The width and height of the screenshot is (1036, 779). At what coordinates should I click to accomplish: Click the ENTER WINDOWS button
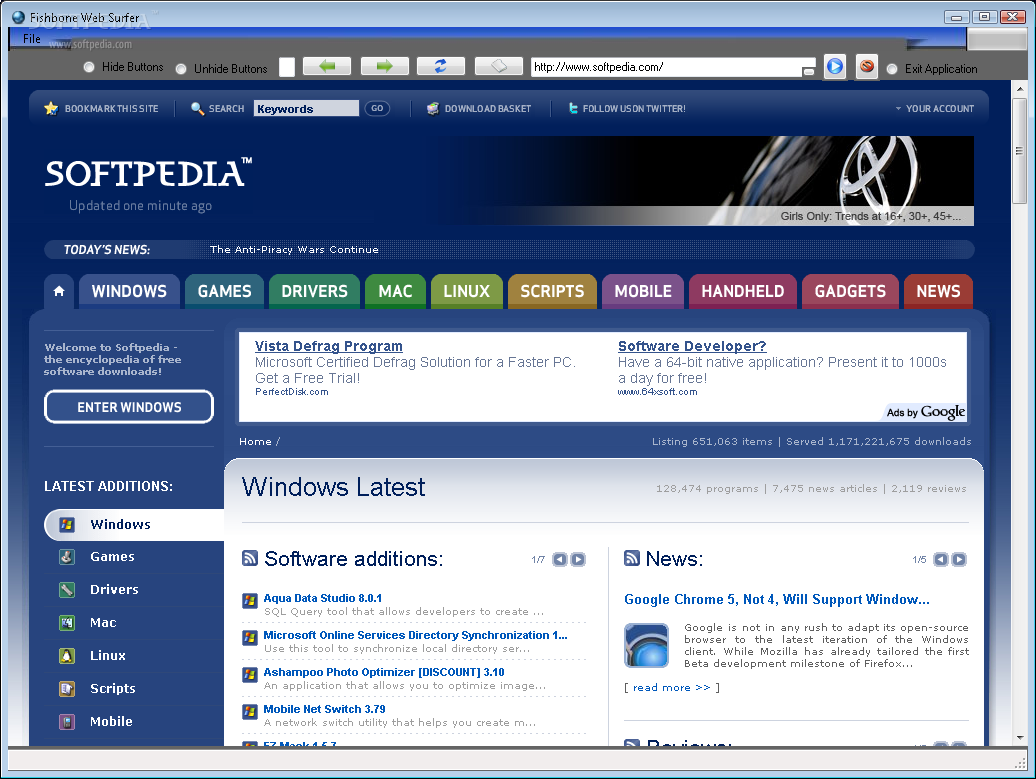point(129,407)
